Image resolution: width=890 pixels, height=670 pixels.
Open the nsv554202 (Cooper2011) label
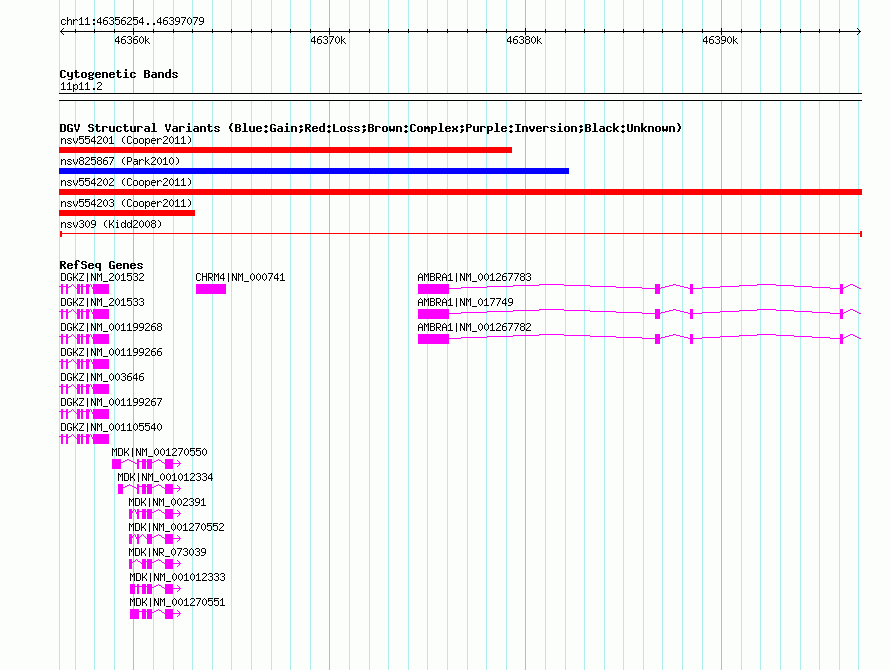126,182
